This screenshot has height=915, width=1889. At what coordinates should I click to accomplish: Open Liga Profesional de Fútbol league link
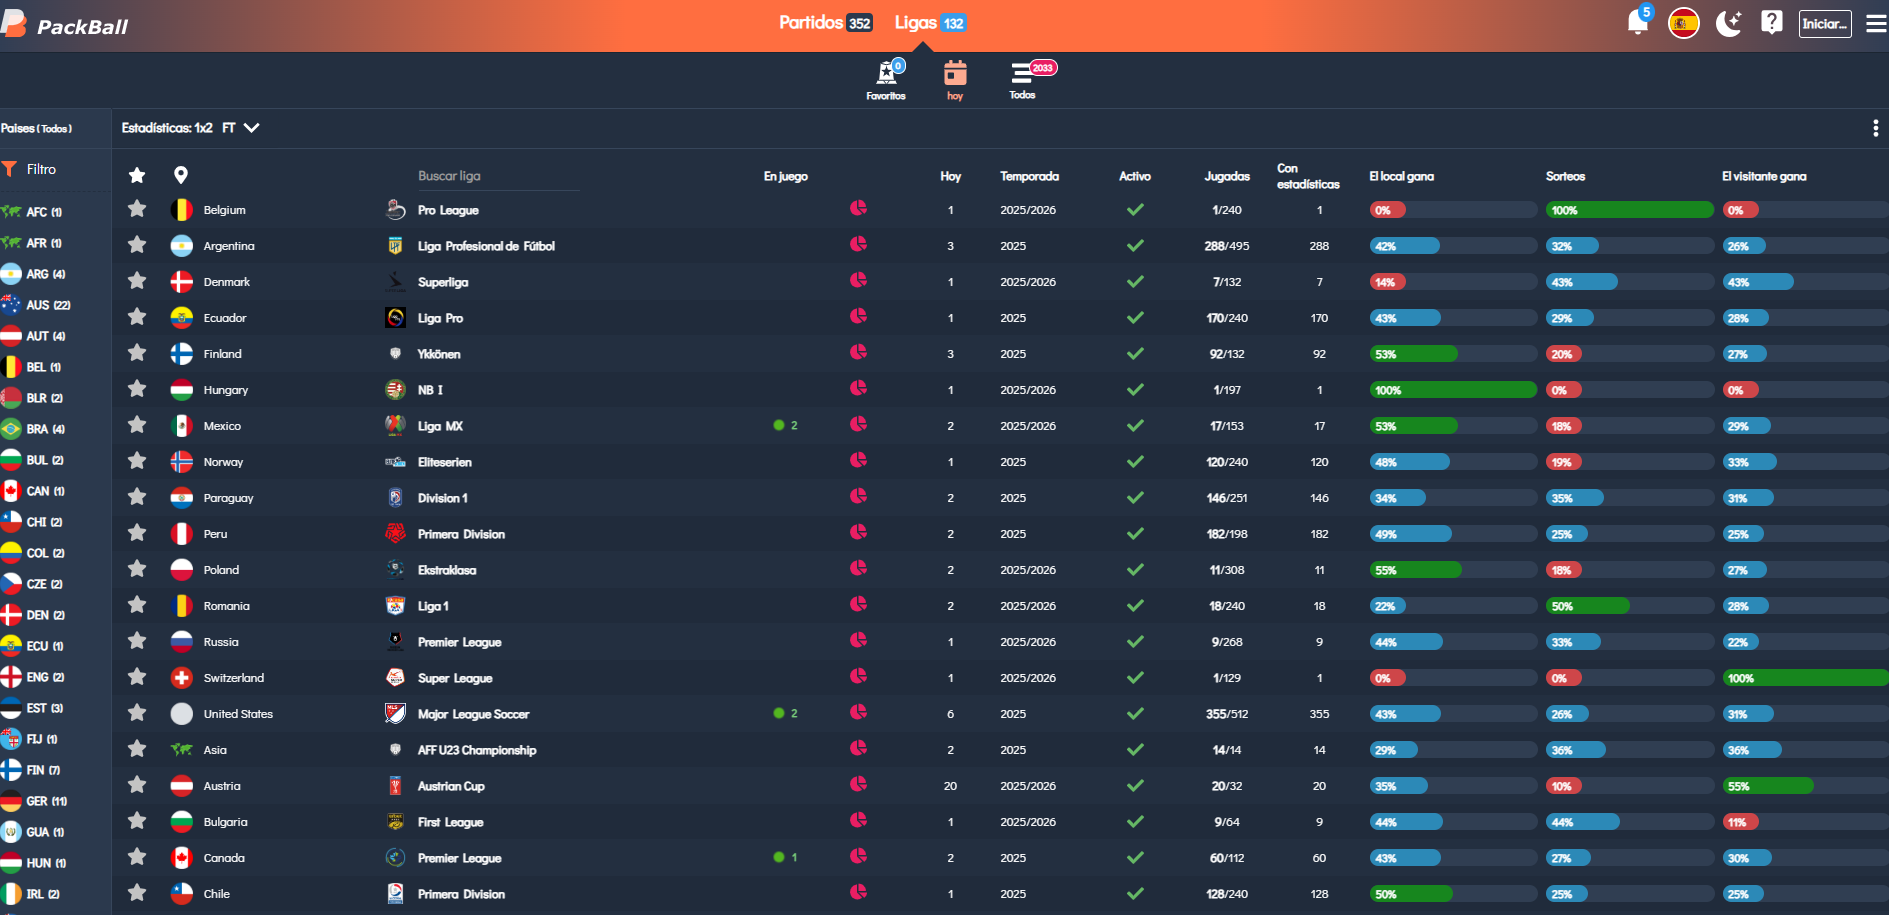click(486, 246)
